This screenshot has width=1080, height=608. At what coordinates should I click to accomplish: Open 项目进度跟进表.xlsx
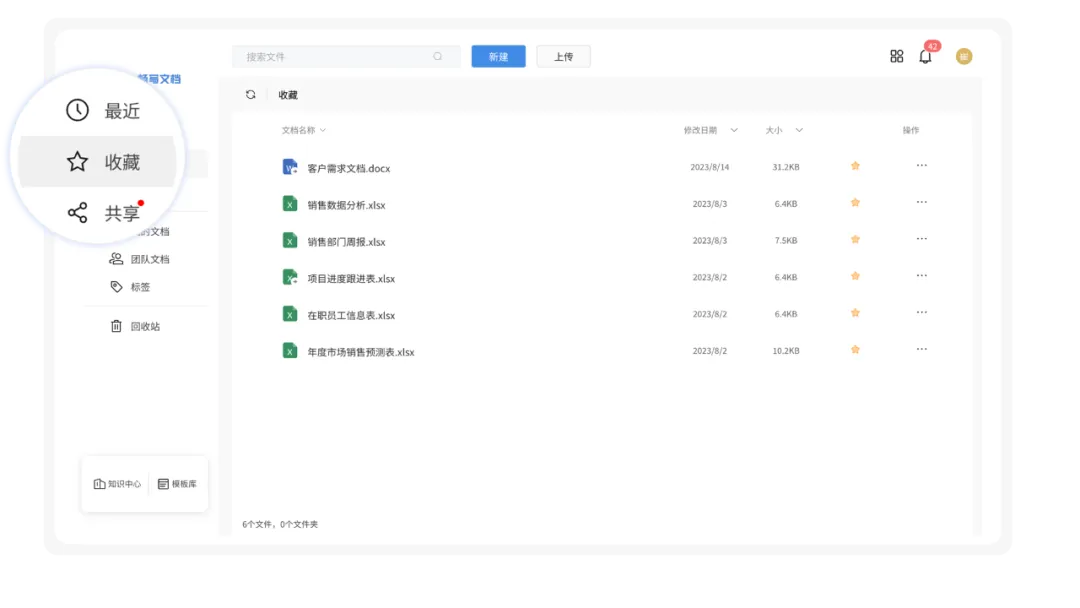[351, 278]
